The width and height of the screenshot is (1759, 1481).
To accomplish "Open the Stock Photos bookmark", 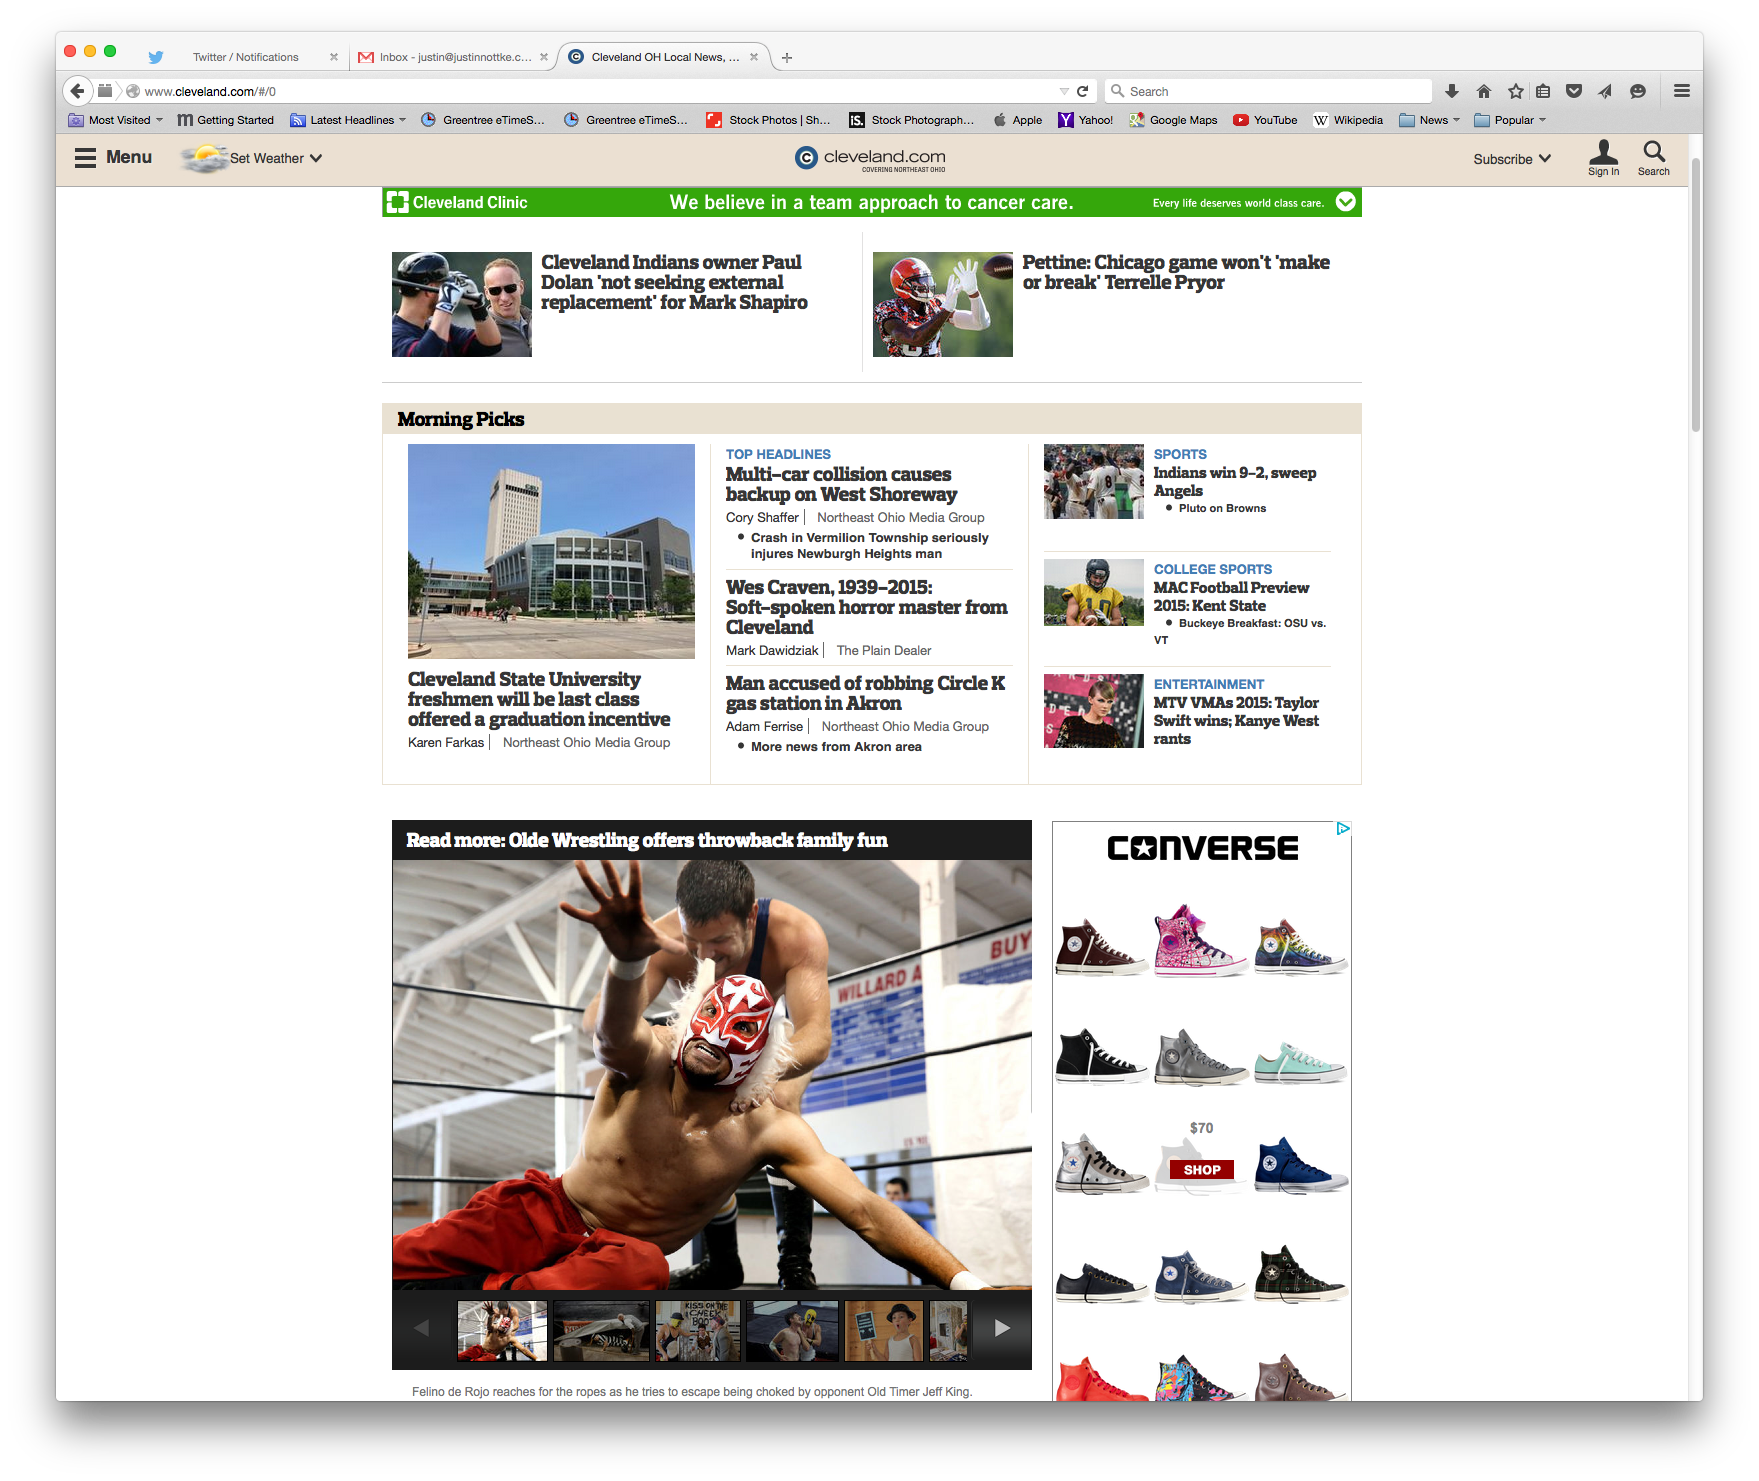I will tap(768, 120).
